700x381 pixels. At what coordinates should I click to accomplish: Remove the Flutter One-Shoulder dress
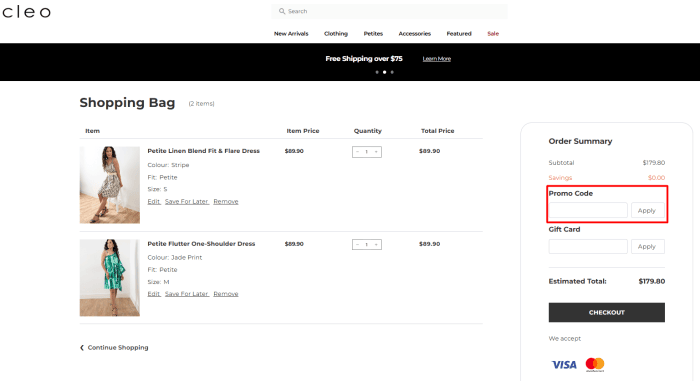click(x=226, y=294)
